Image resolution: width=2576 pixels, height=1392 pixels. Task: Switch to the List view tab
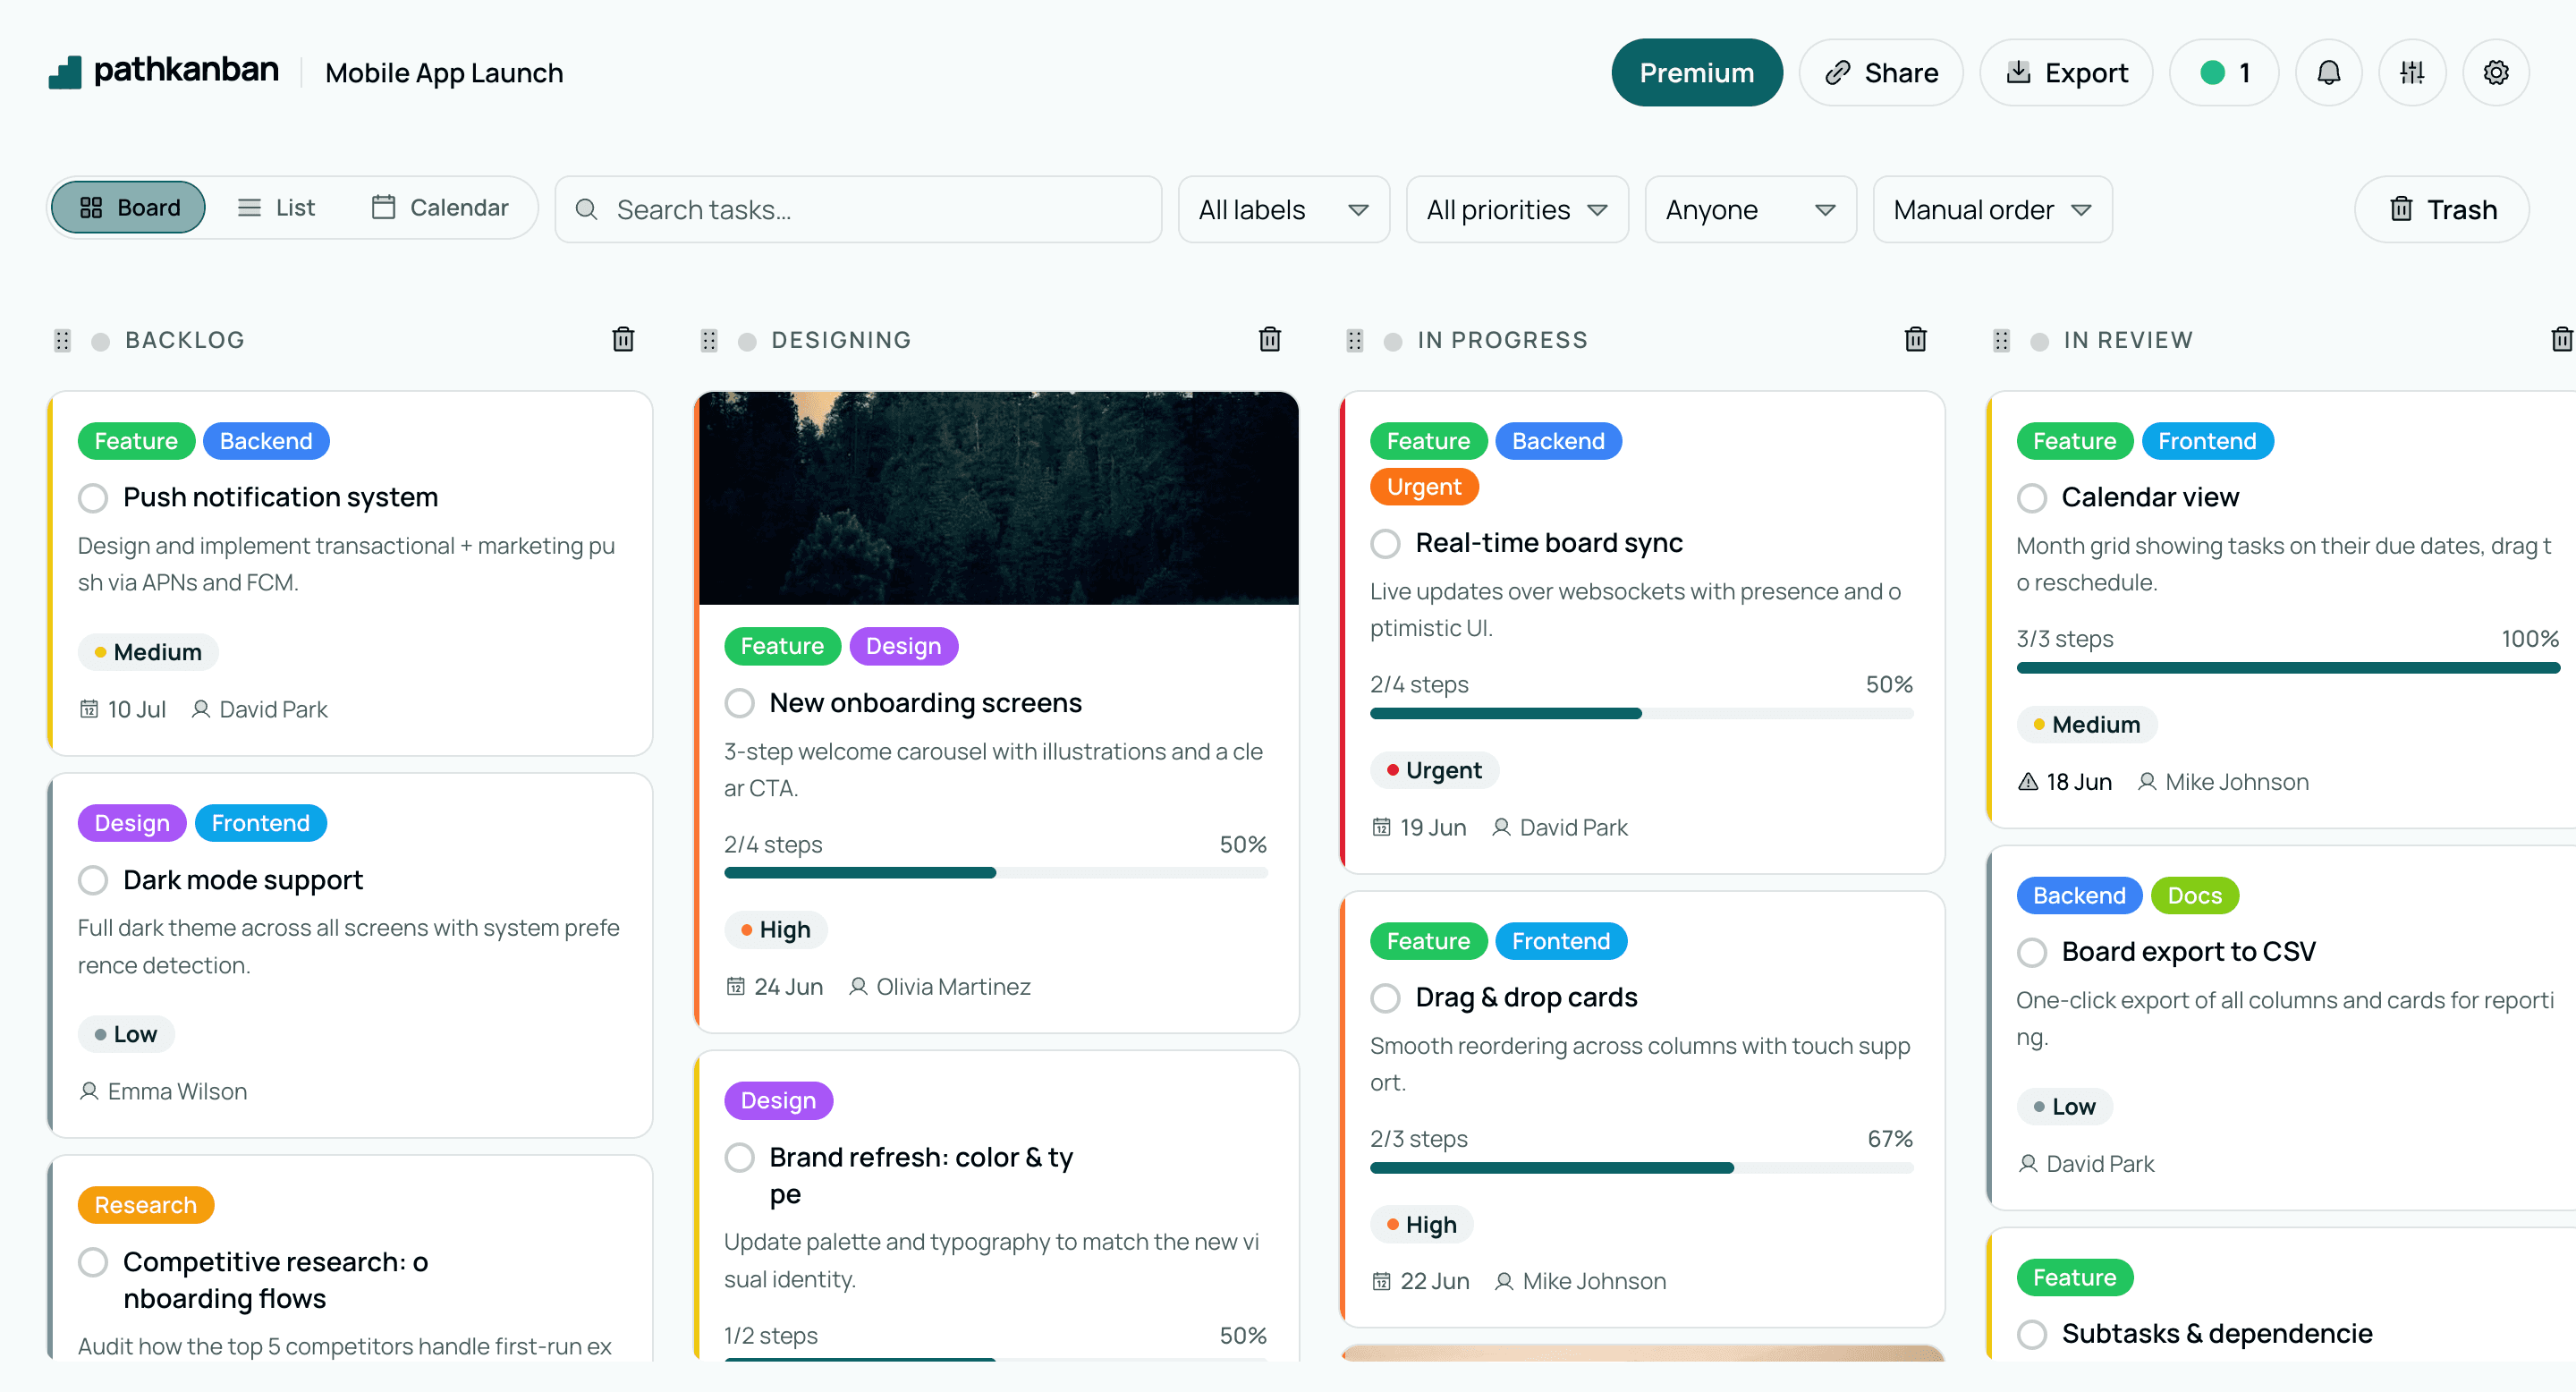pos(276,208)
